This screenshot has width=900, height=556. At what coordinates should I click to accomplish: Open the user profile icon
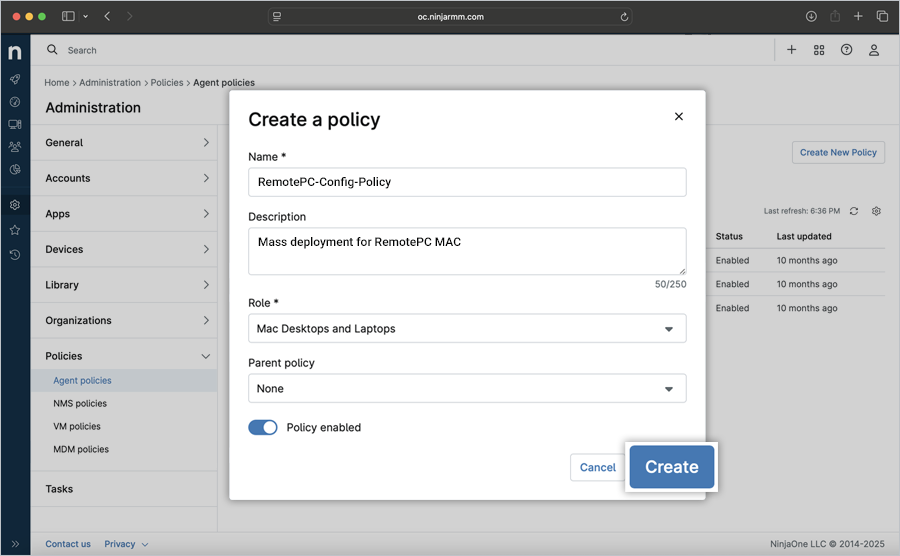tap(874, 50)
